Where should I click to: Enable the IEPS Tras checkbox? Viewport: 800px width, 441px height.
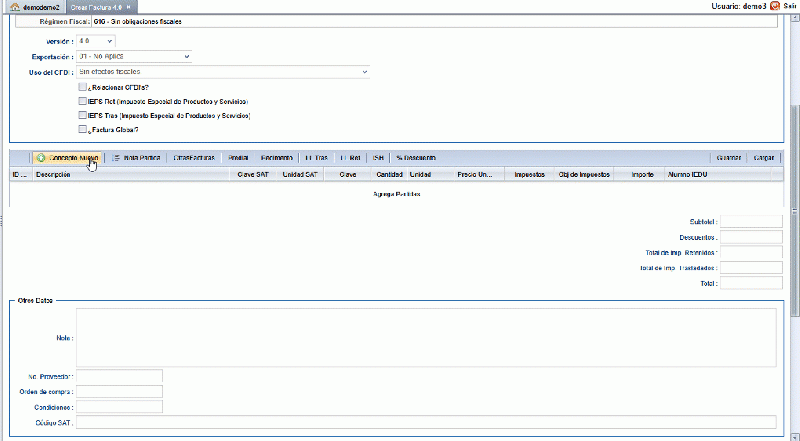click(83, 115)
